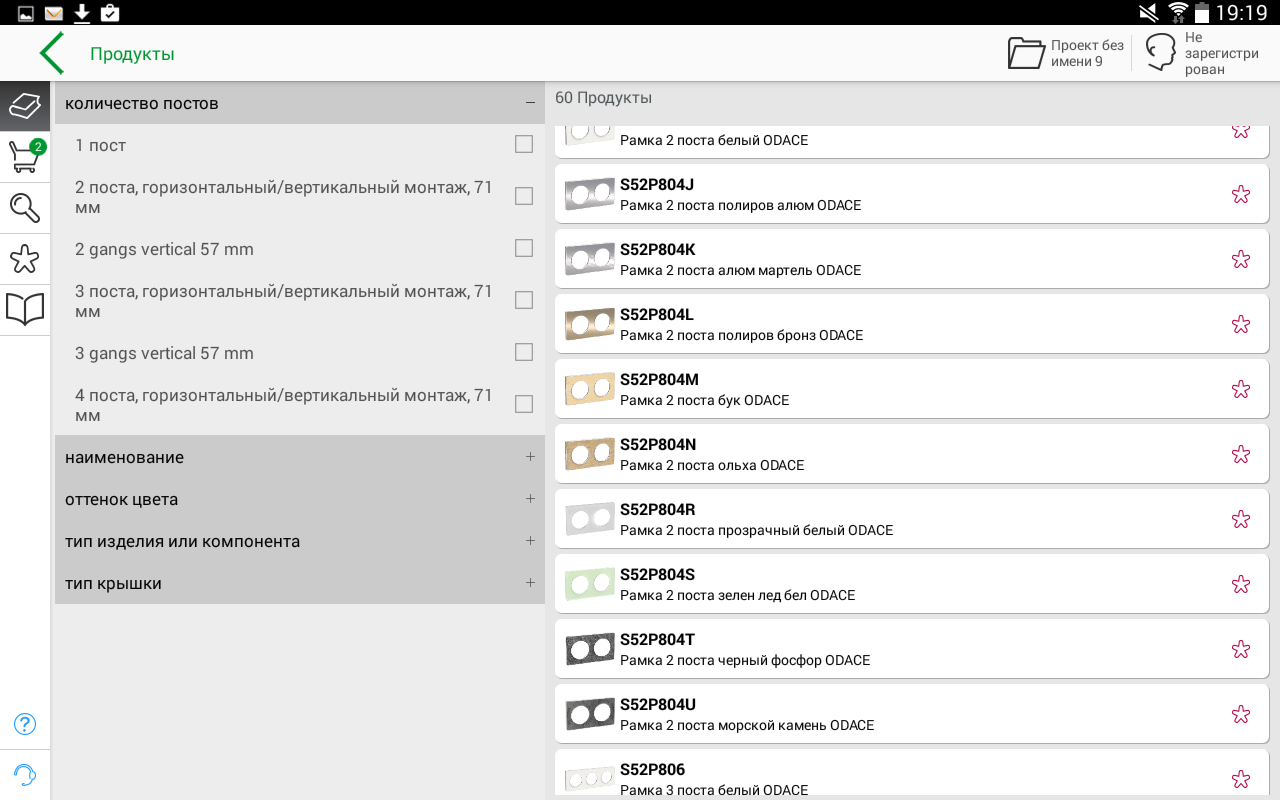Open the shopping cart with 2 items
Viewport: 1280px width, 800px height.
(25, 157)
